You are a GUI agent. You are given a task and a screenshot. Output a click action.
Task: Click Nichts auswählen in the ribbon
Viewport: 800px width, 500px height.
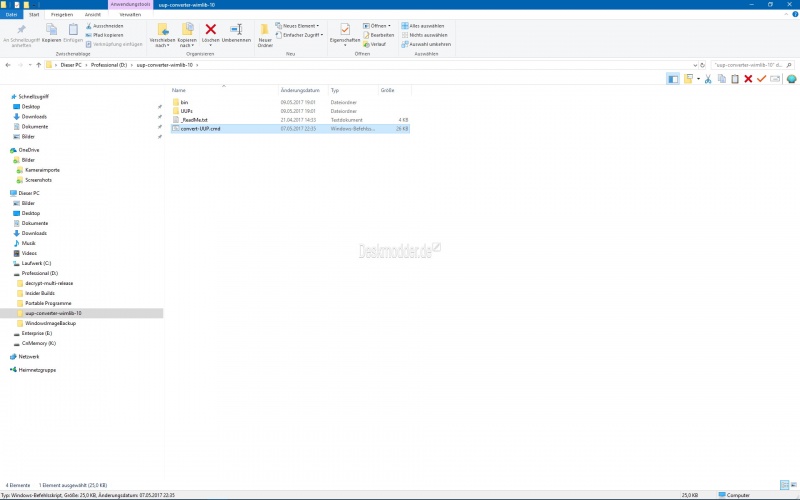click(x=424, y=35)
